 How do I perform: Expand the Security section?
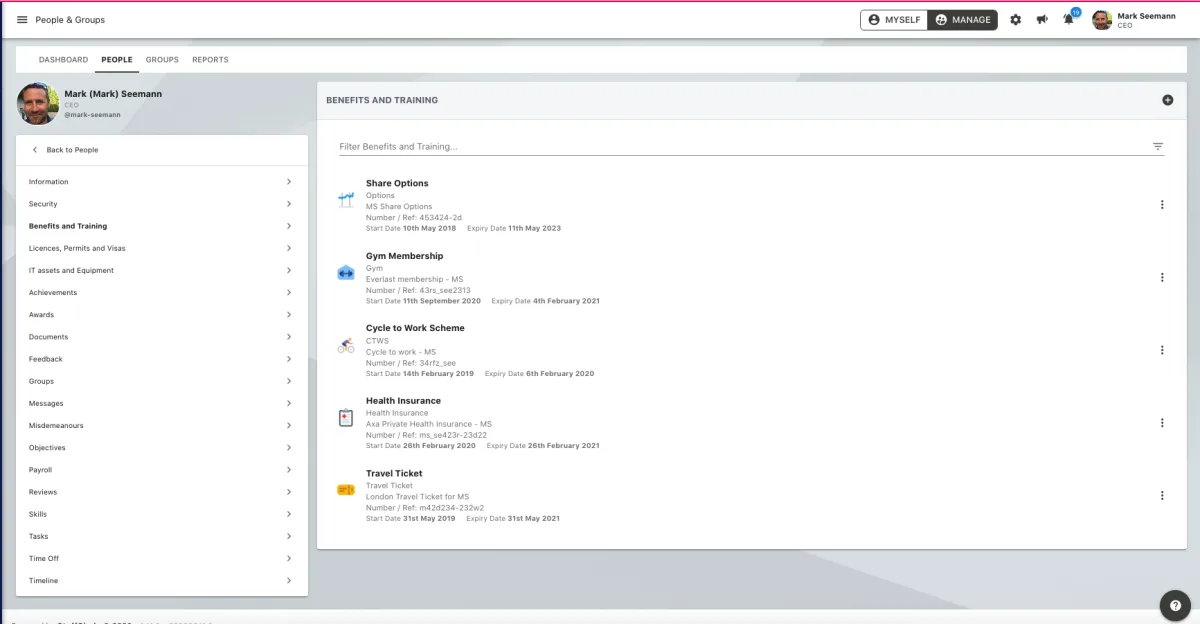[162, 204]
